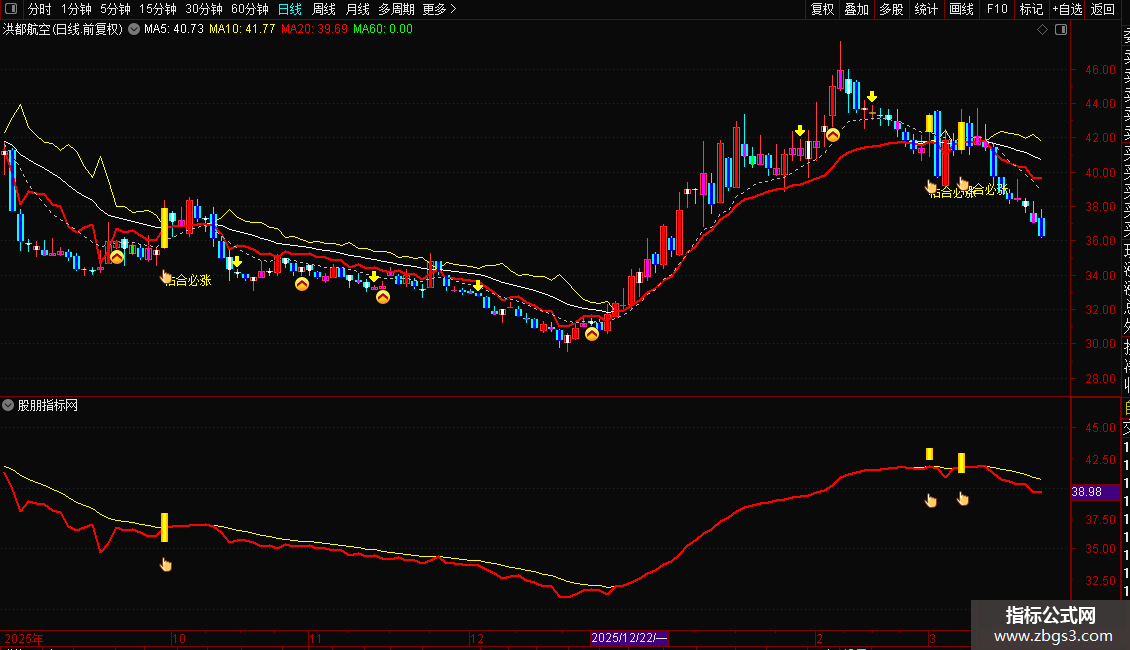1130x650 pixels.
Task: Toggle the panel layout icon at chart top-right
Action: click(x=1061, y=30)
